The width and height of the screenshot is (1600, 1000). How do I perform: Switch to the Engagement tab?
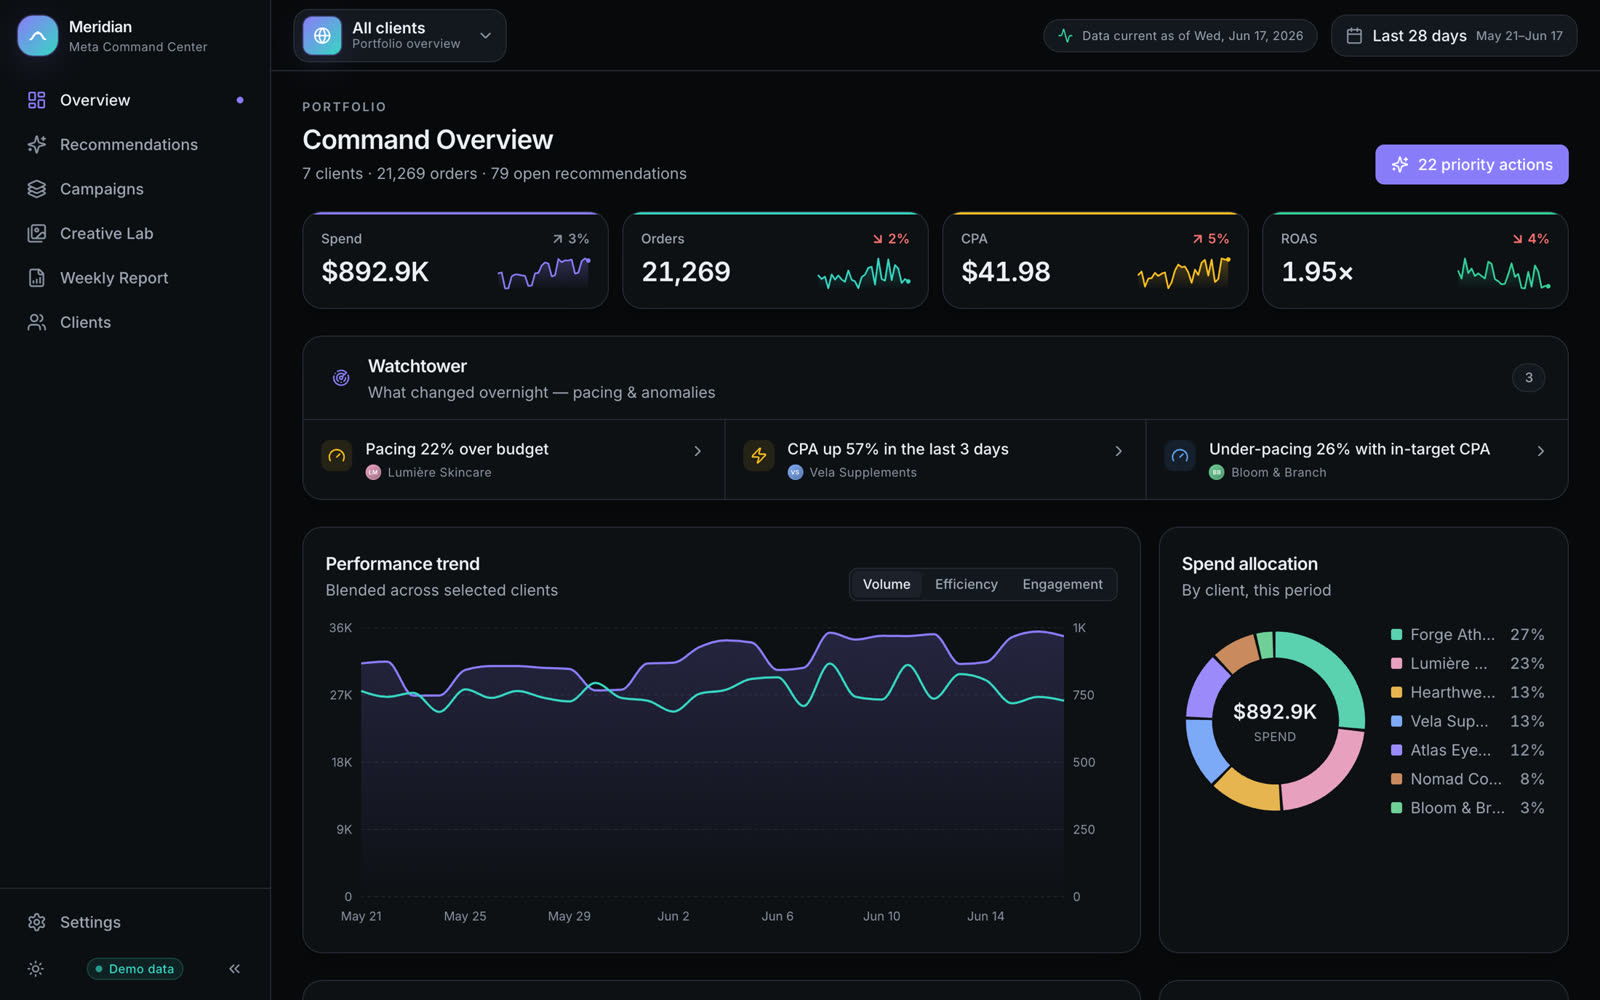pyautogui.click(x=1062, y=584)
